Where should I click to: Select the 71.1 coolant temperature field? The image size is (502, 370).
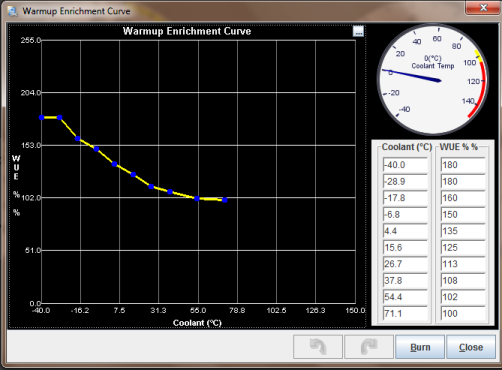405,314
